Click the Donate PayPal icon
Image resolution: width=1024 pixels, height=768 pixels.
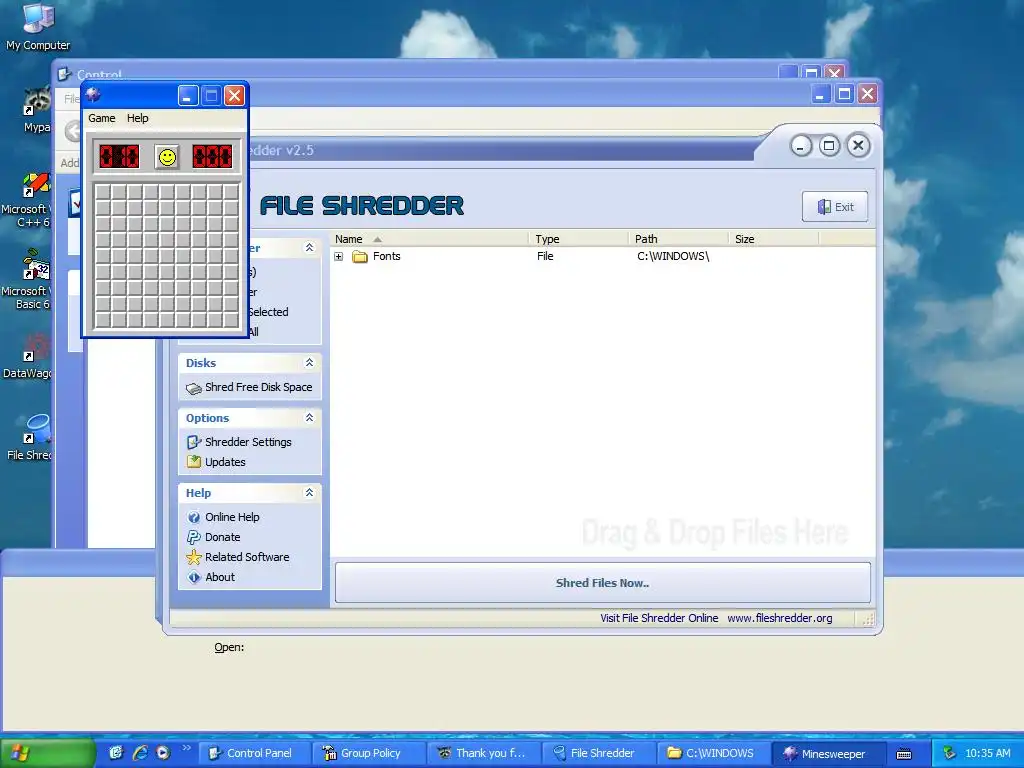193,537
